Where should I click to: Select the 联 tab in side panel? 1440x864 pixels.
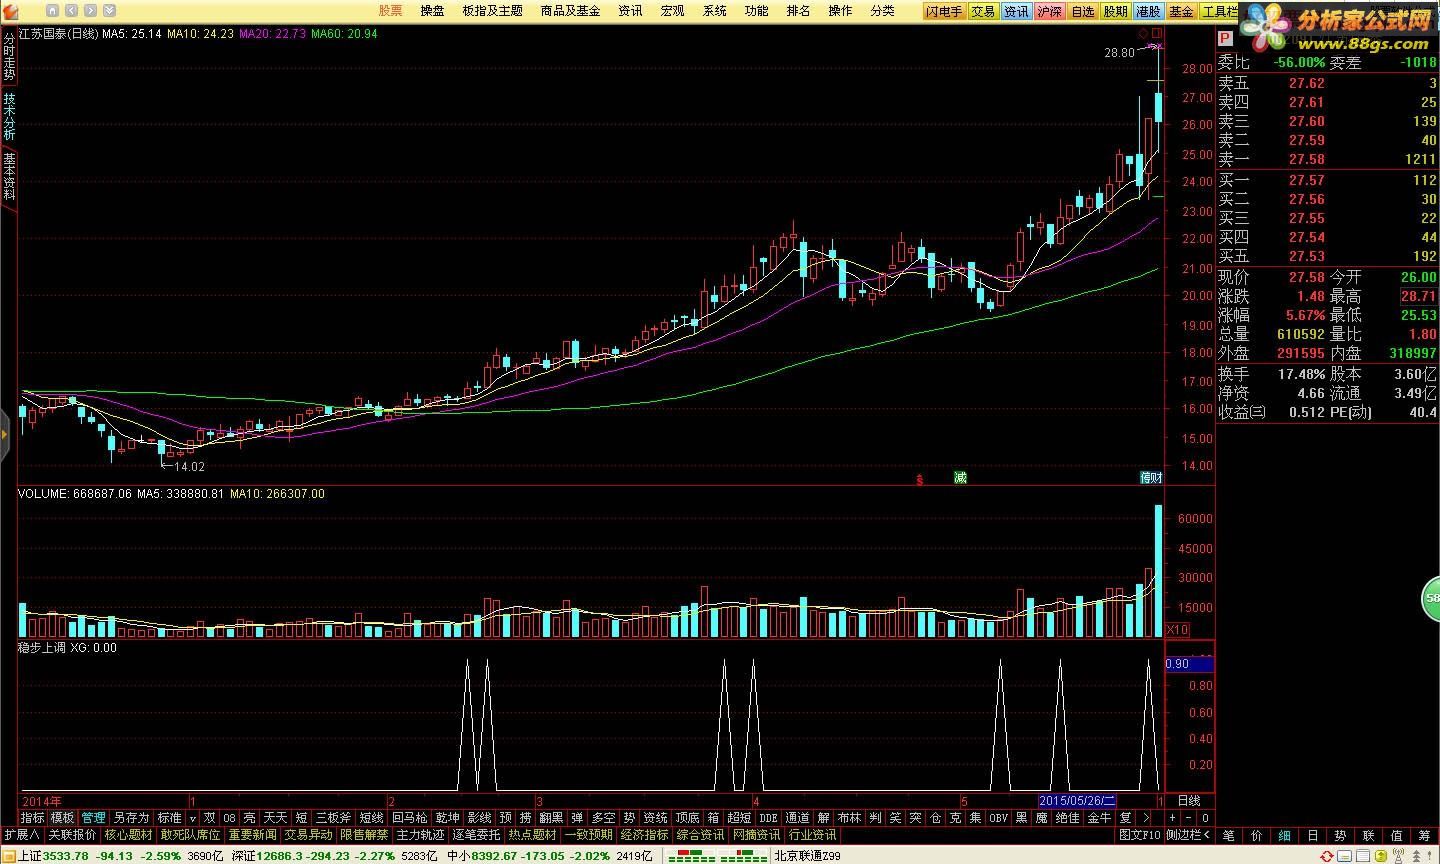coord(1369,835)
